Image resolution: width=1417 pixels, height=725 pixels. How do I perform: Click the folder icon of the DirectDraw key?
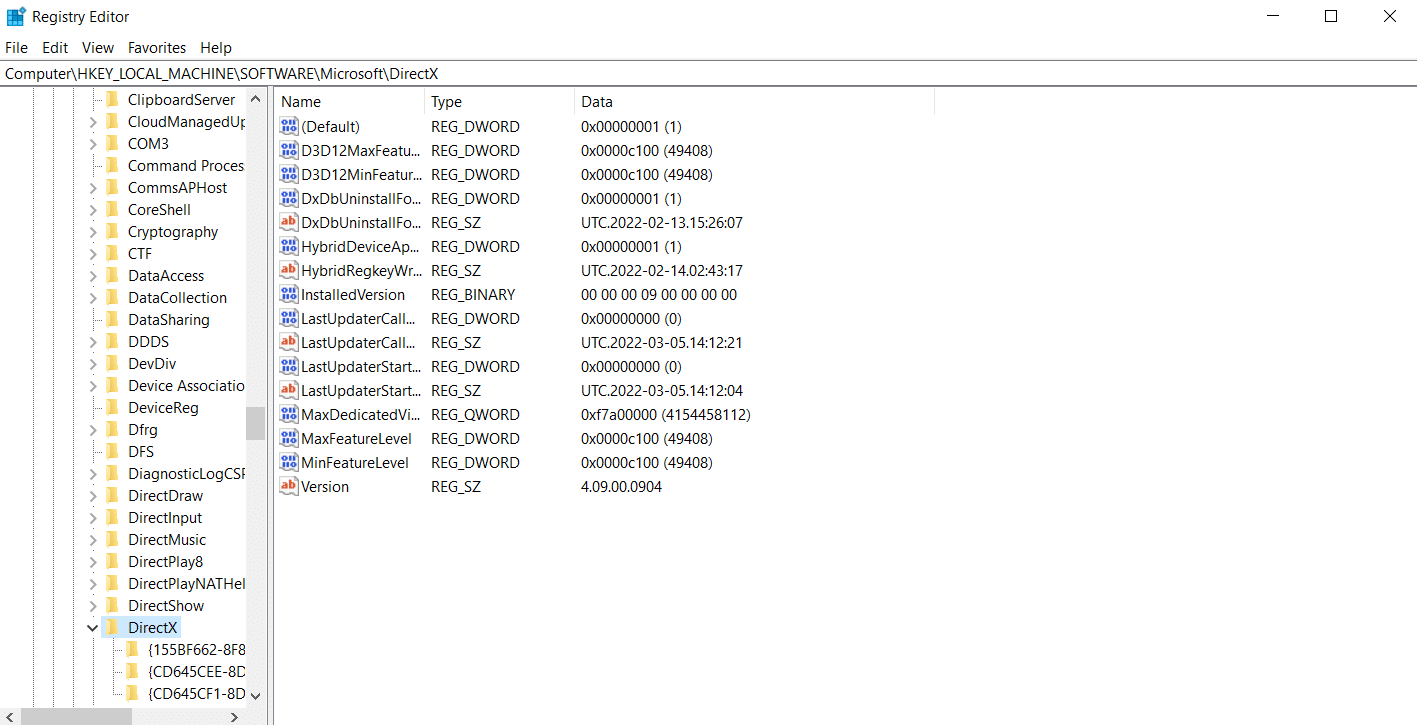113,496
